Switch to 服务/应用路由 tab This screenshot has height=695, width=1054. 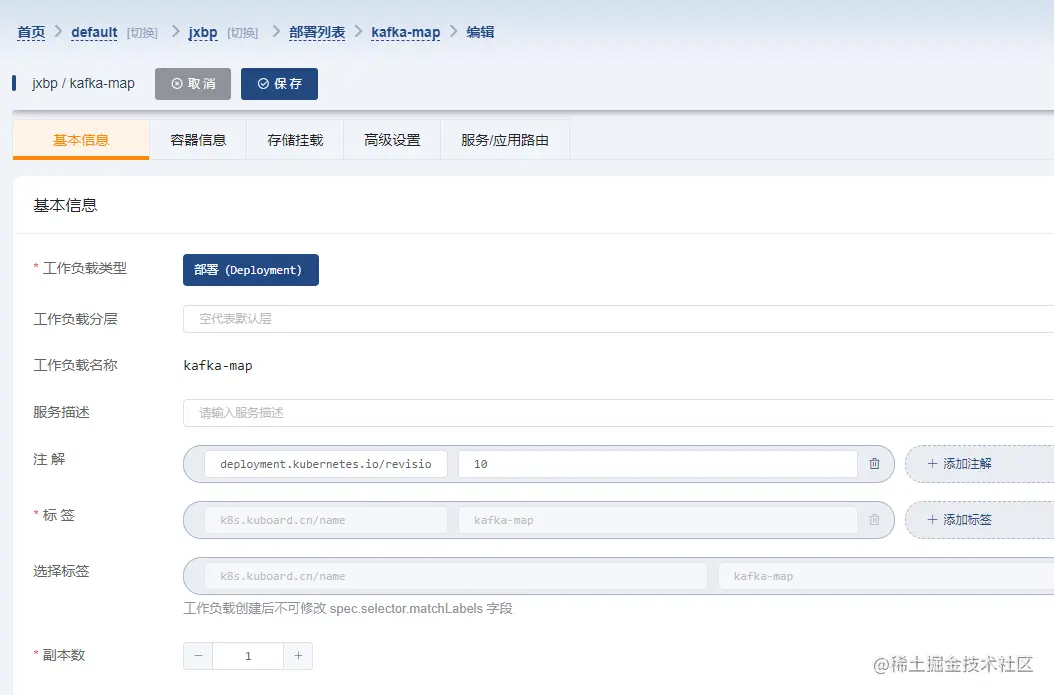[x=505, y=140]
